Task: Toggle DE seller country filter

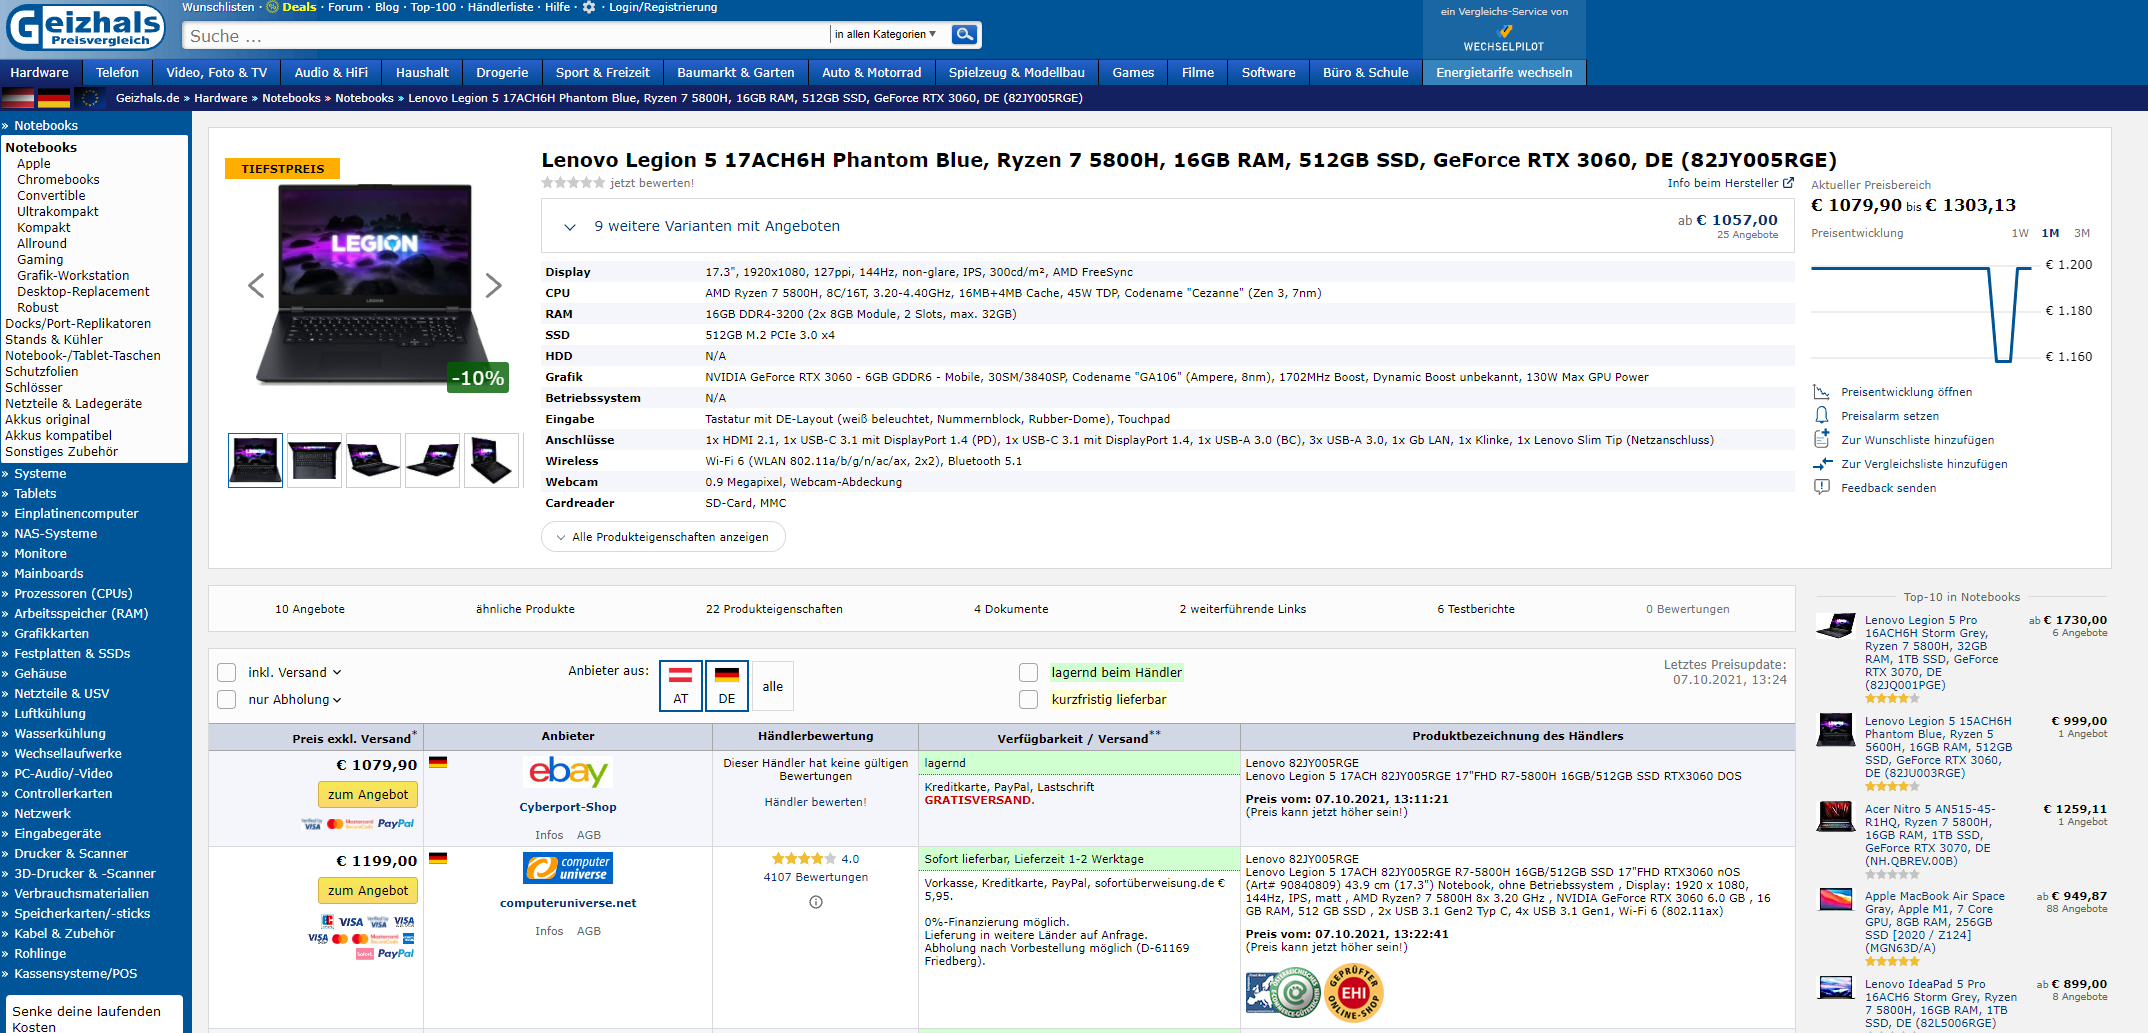Action: click(727, 686)
